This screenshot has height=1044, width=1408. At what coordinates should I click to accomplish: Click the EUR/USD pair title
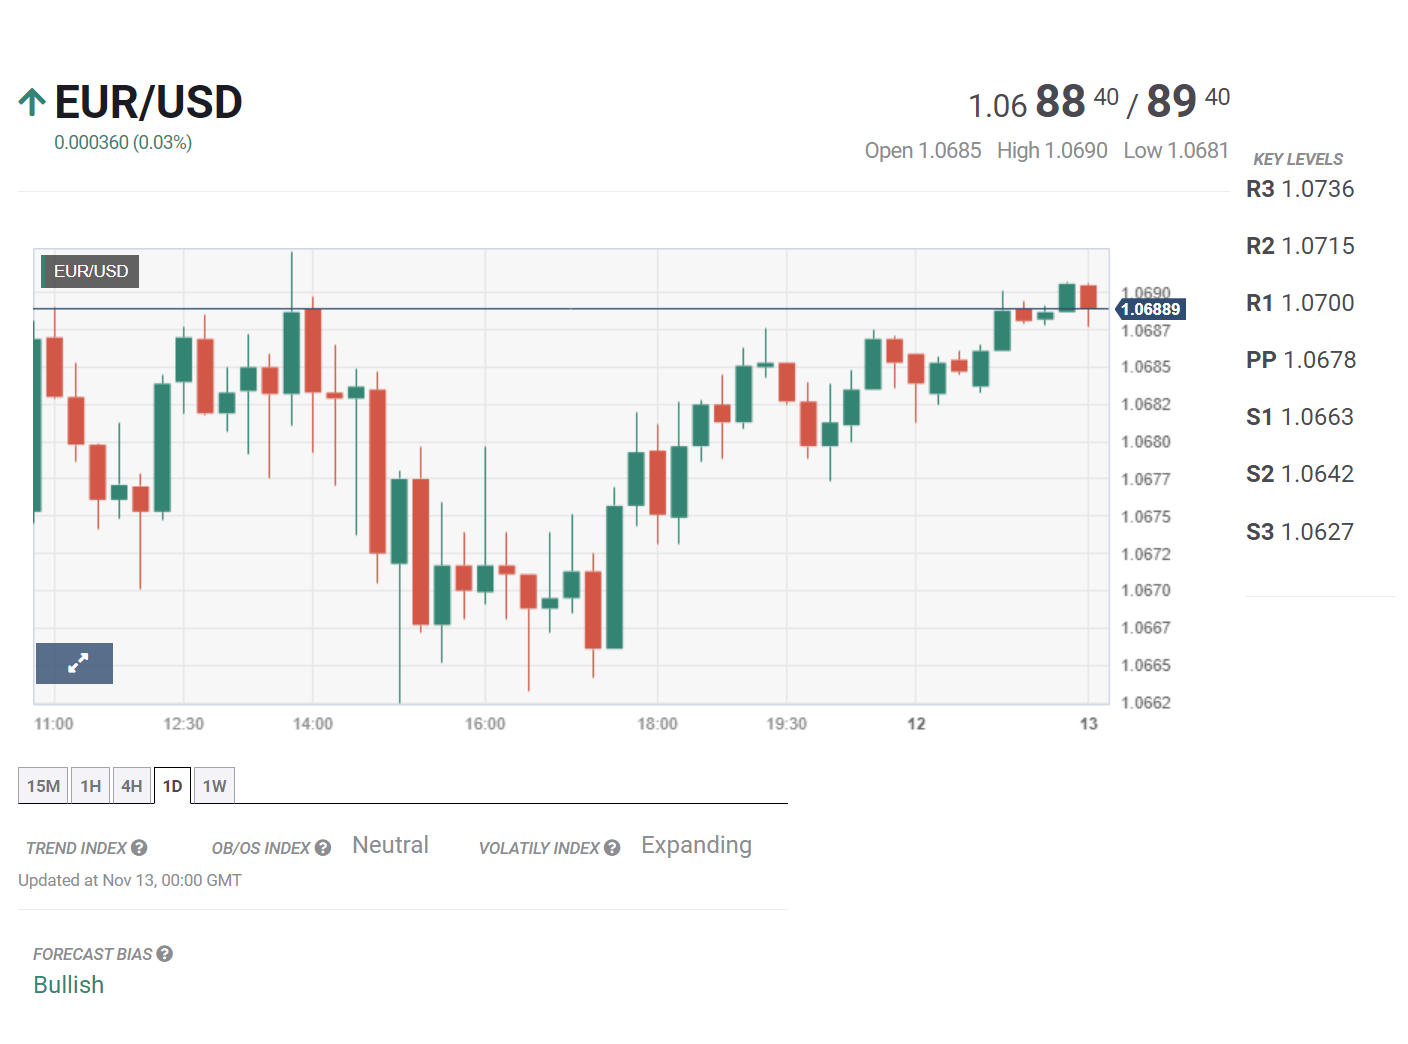[148, 102]
